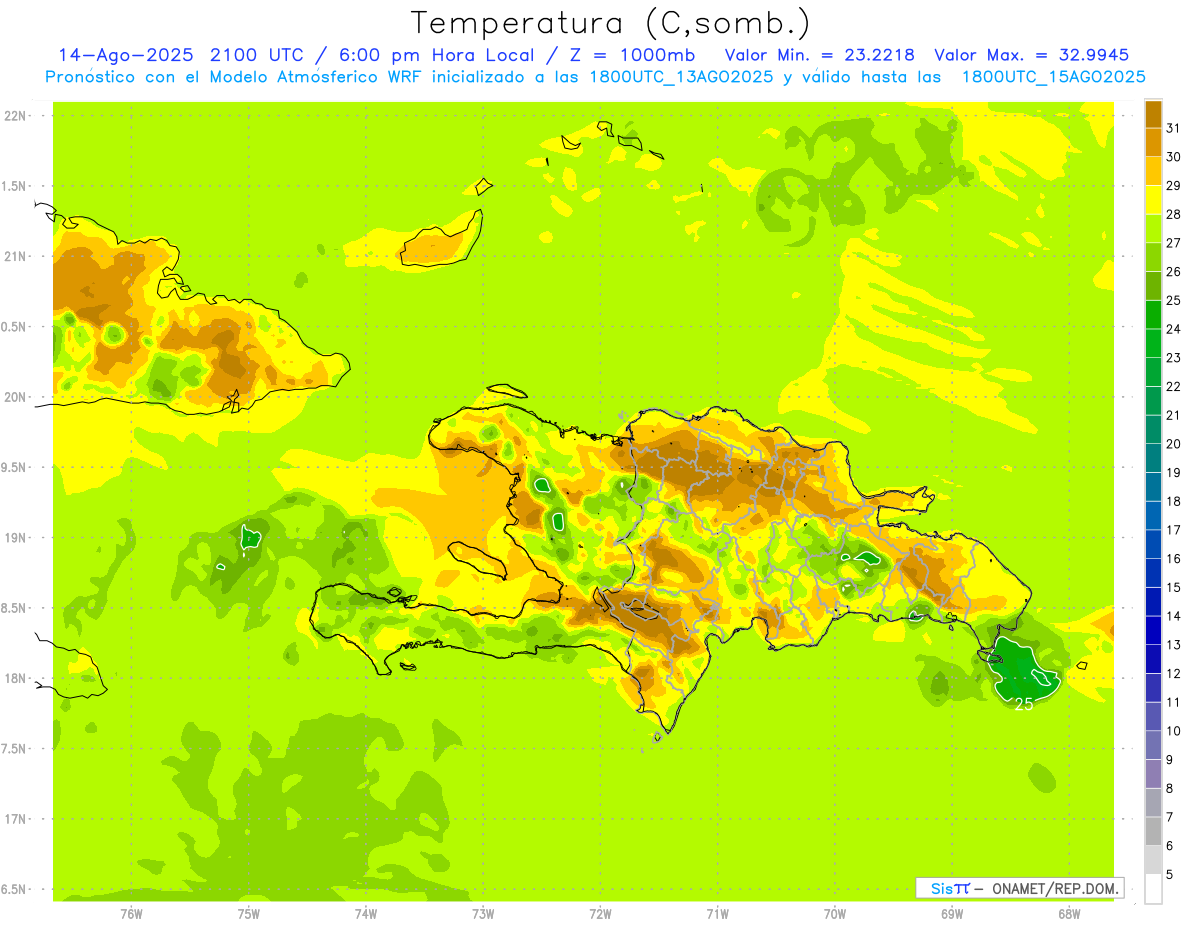Screen dimensions: 1200x927
Task: Pick the dark brown legend band above 31
Action: tap(1153, 114)
